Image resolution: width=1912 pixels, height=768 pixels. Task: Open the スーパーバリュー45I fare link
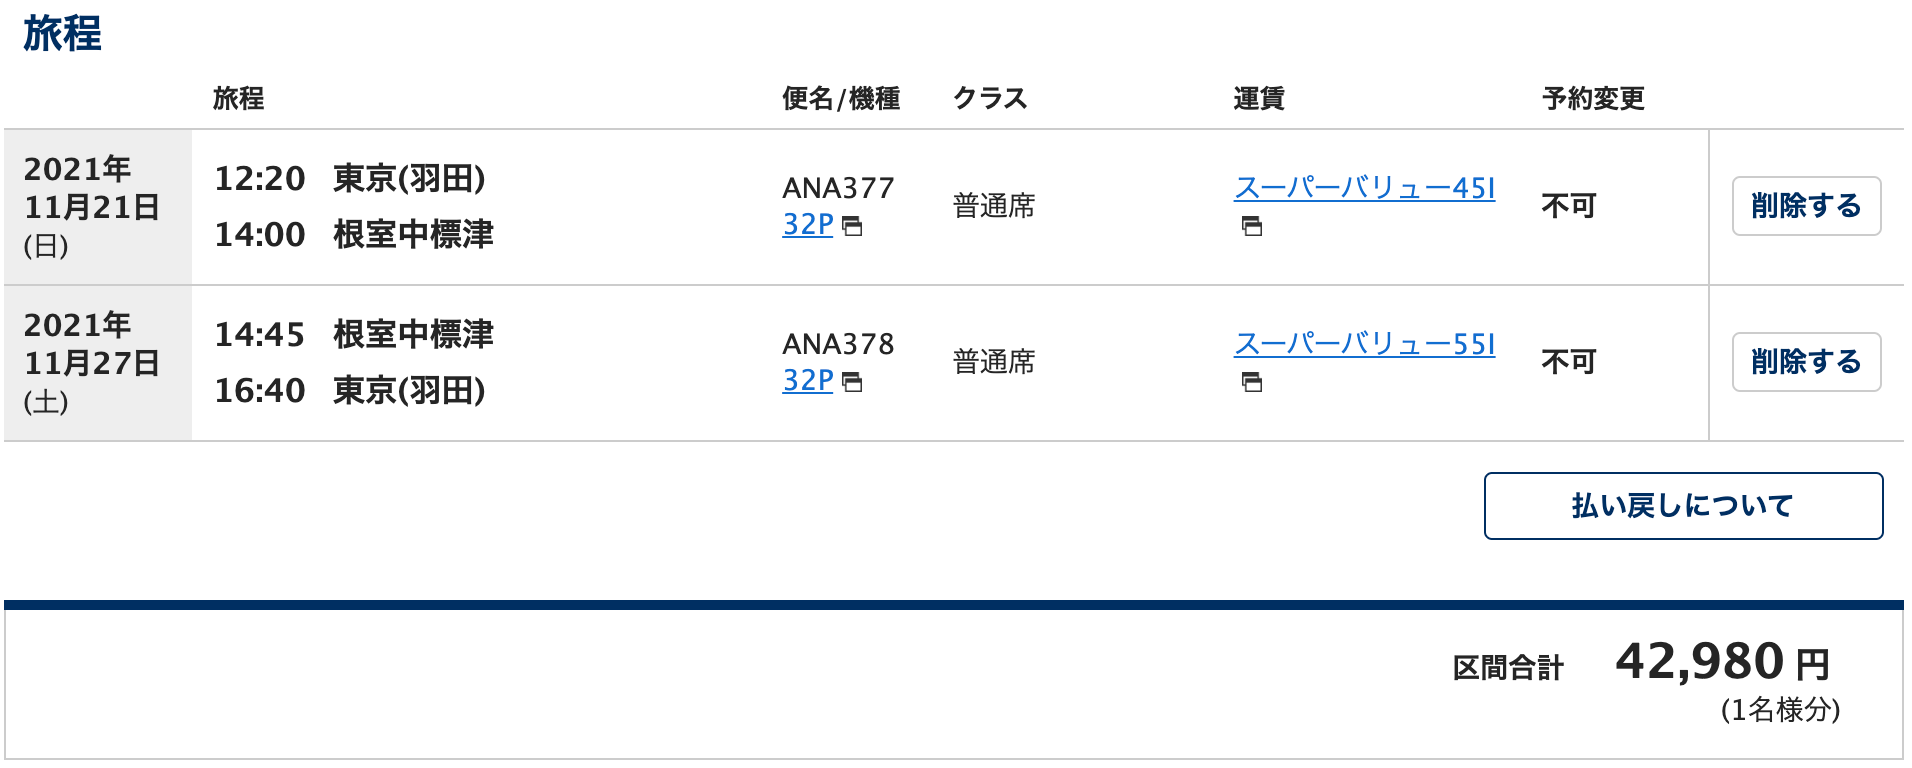pyautogui.click(x=1364, y=188)
